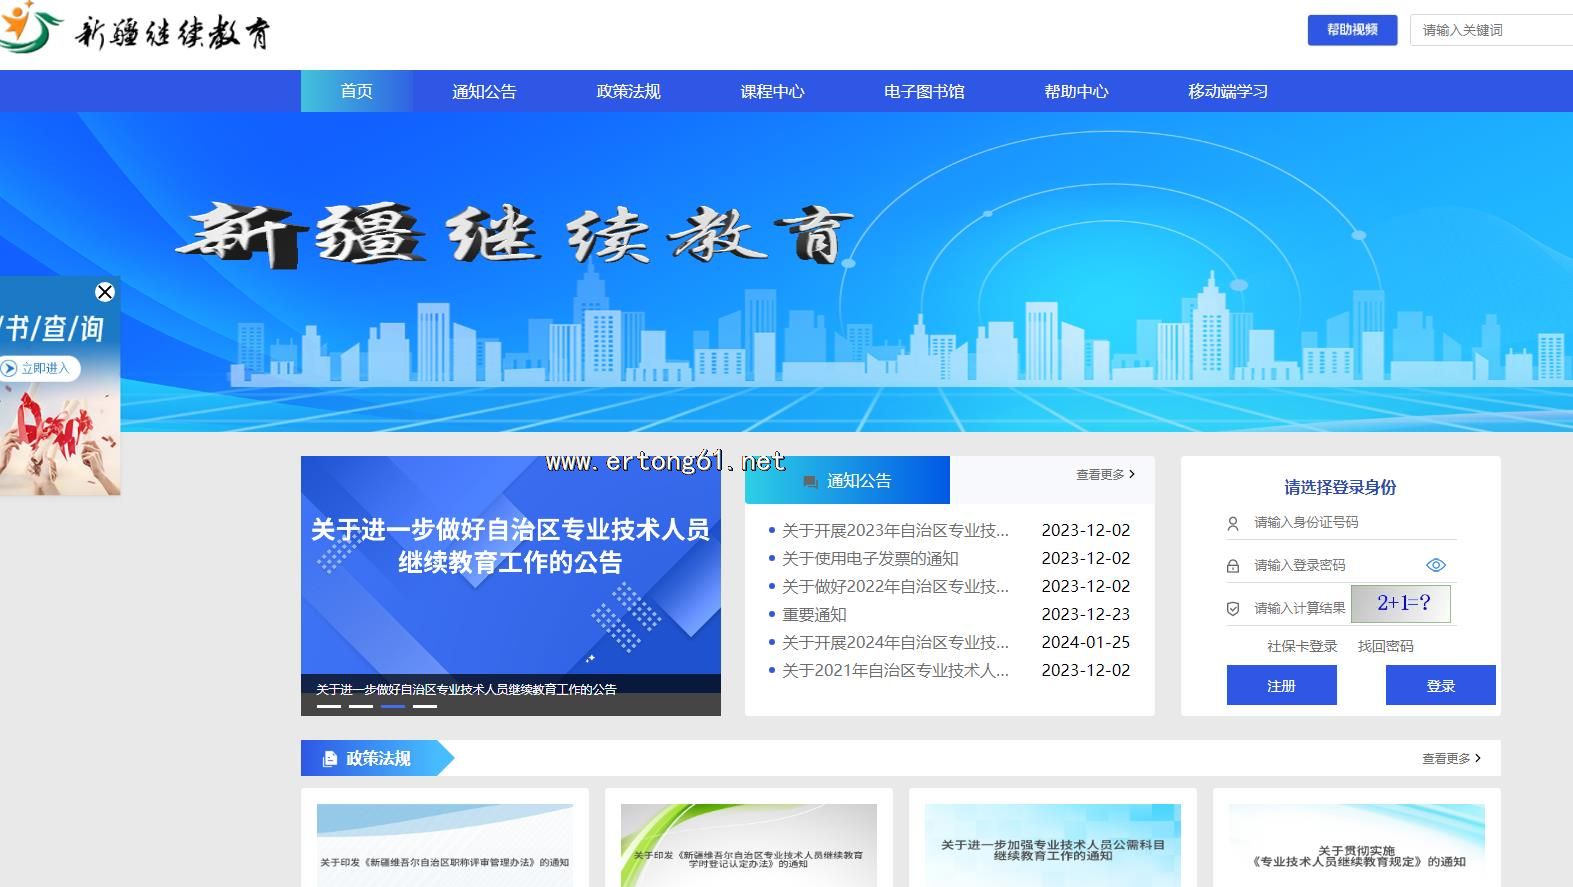The height and width of the screenshot is (887, 1573).
Task: Expand 查看更多 in the 政策法规 section
Action: 1451,759
